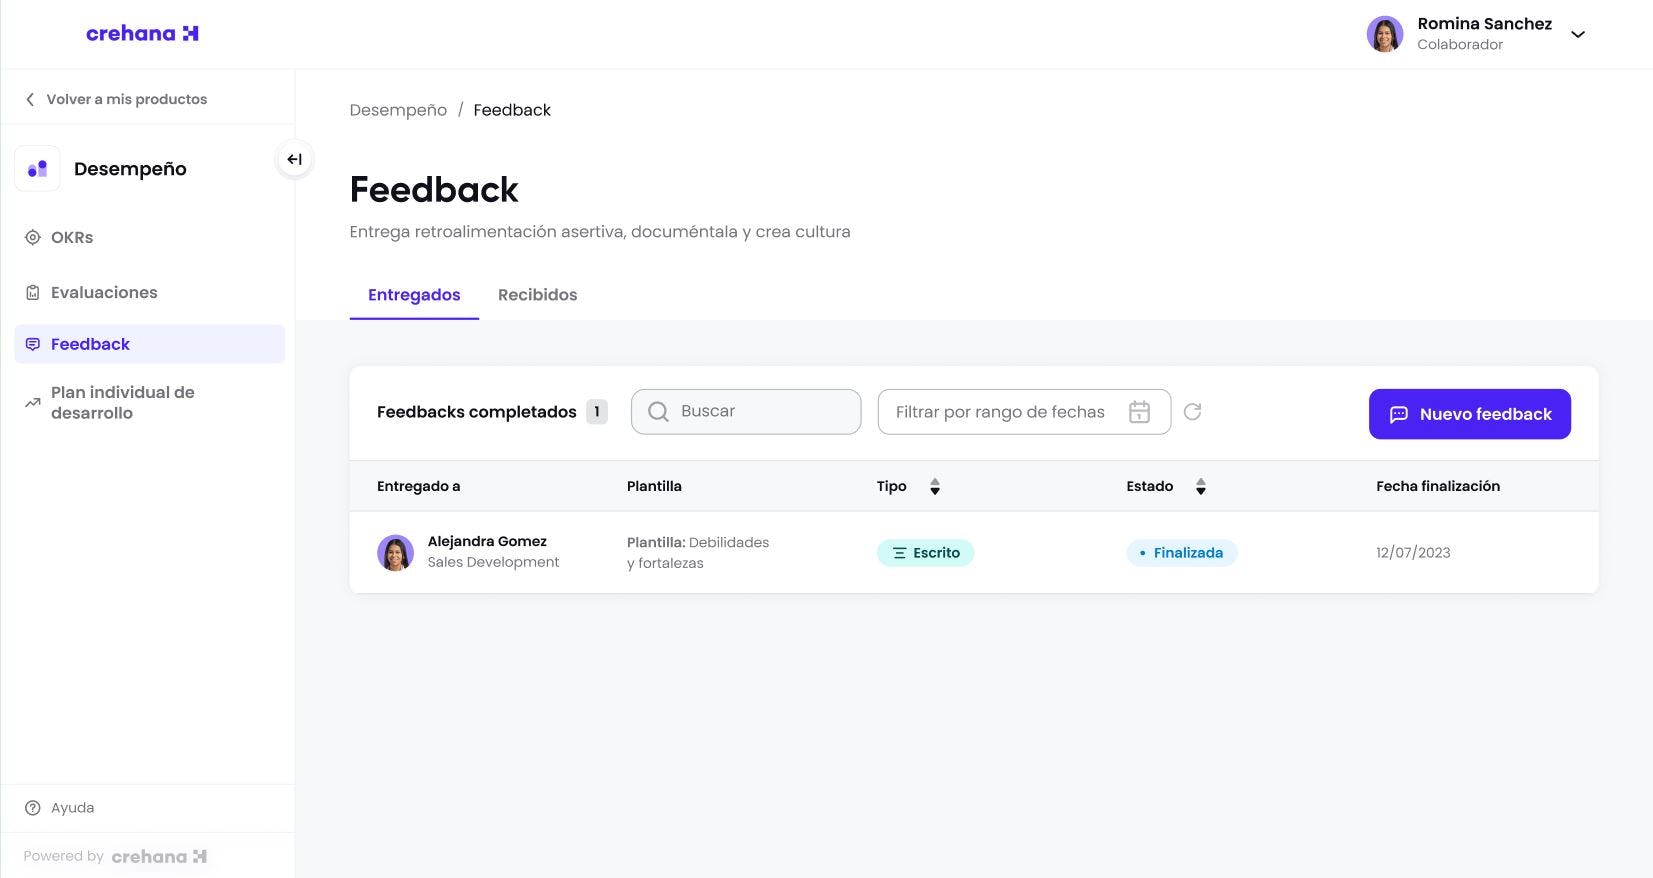This screenshot has height=878, width=1653.
Task: Open Plan individual de desarrollo
Action: (122, 402)
